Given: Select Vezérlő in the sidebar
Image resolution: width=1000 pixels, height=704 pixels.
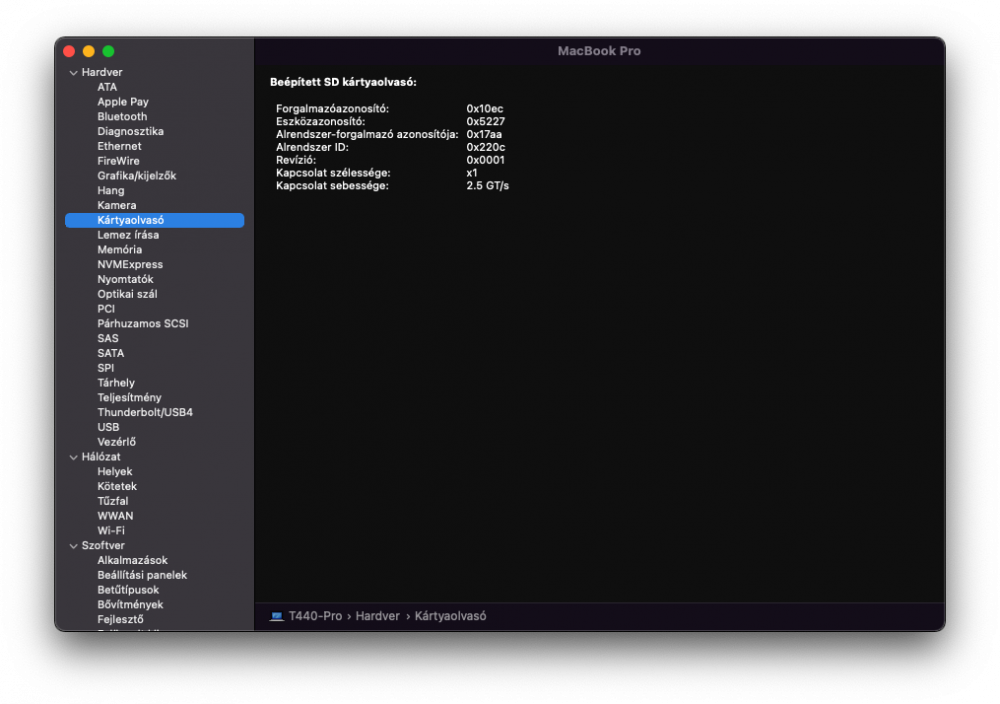Looking at the screenshot, I should click(x=116, y=442).
